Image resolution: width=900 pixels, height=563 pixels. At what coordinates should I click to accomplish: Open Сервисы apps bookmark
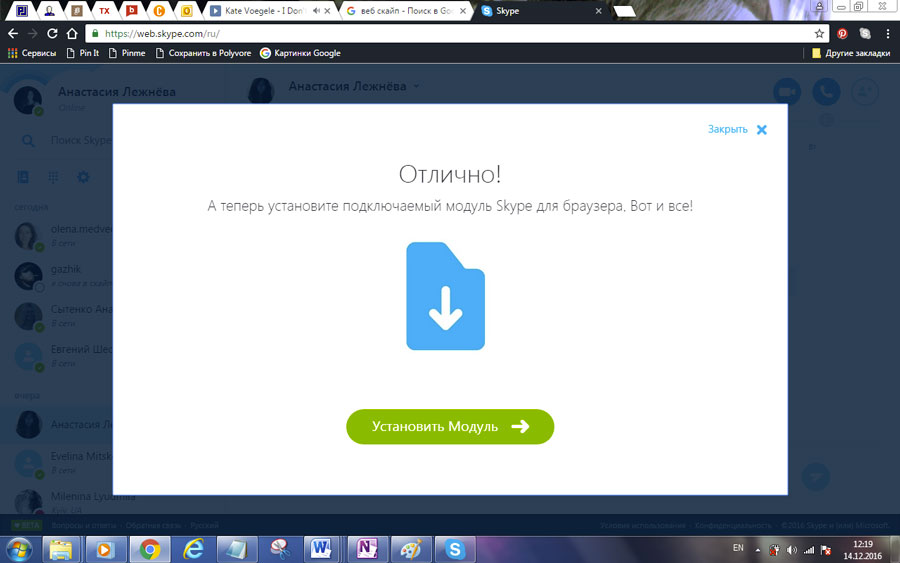coord(32,53)
